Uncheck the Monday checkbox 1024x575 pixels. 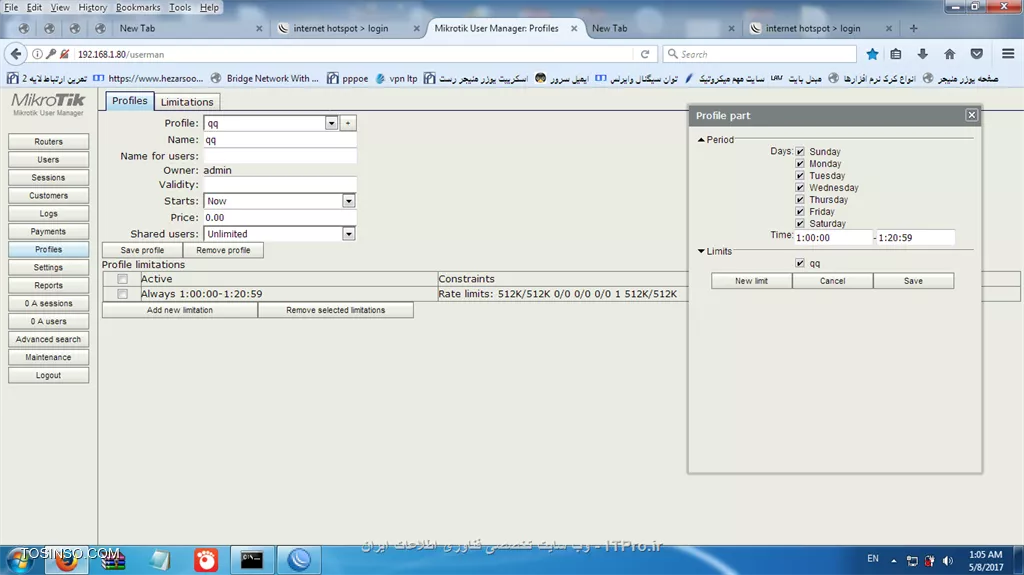(x=800, y=163)
